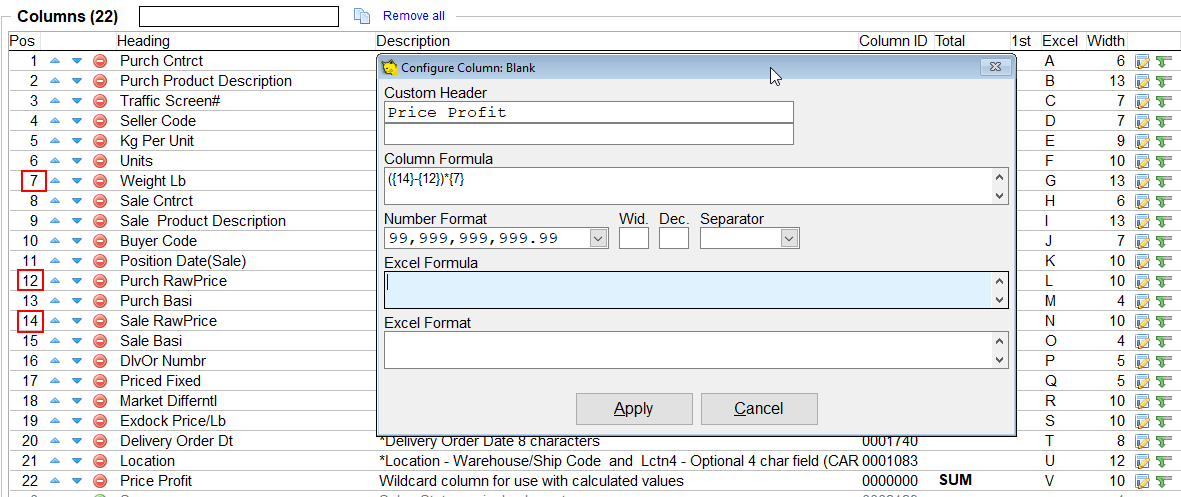Screen dimensions: 1181x497
Task: Open the Separator dropdown
Action: tap(790, 239)
